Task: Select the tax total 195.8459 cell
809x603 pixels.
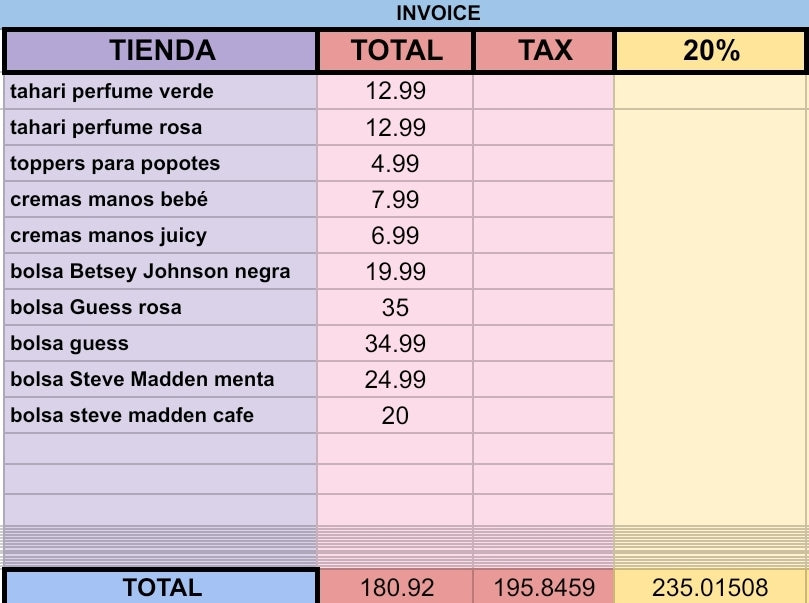Action: 545,587
